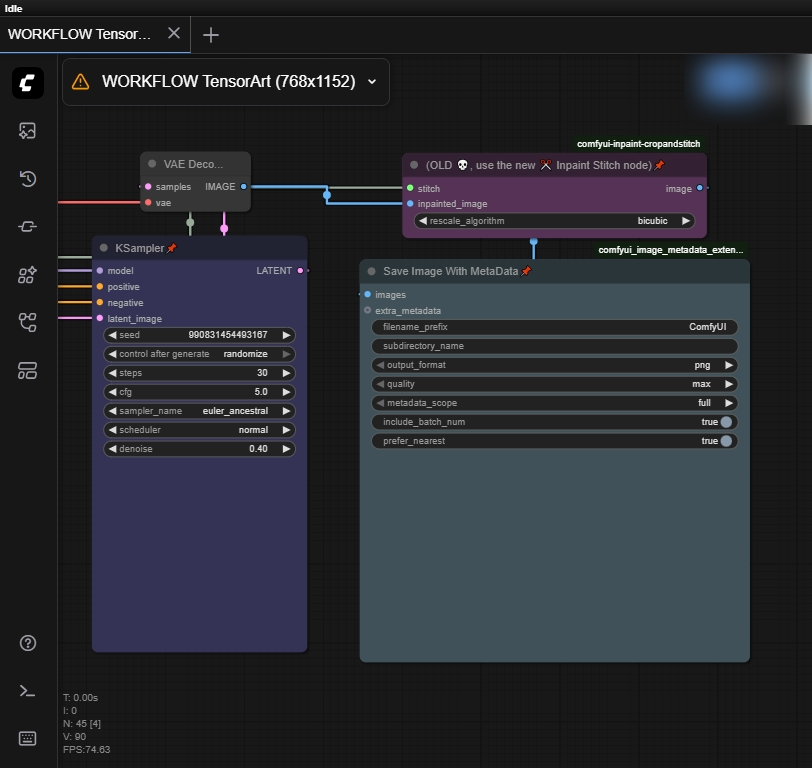The image size is (812, 768).
Task: Open the image queue panel from the sidebar
Action: click(27, 131)
